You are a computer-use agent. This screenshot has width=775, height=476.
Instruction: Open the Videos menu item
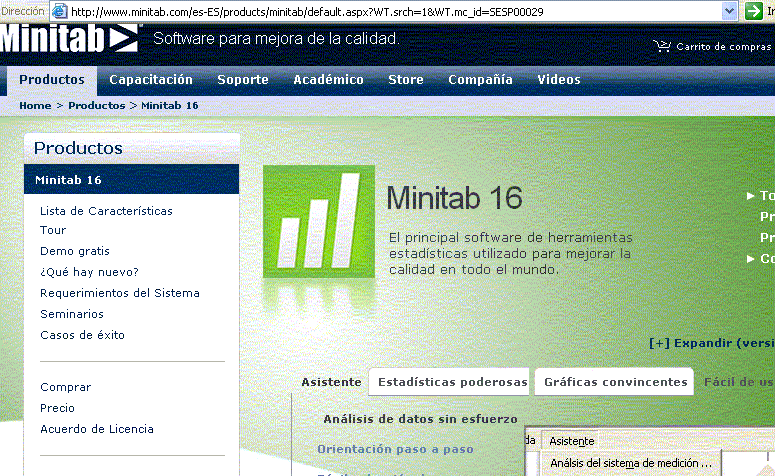pyautogui.click(x=559, y=80)
